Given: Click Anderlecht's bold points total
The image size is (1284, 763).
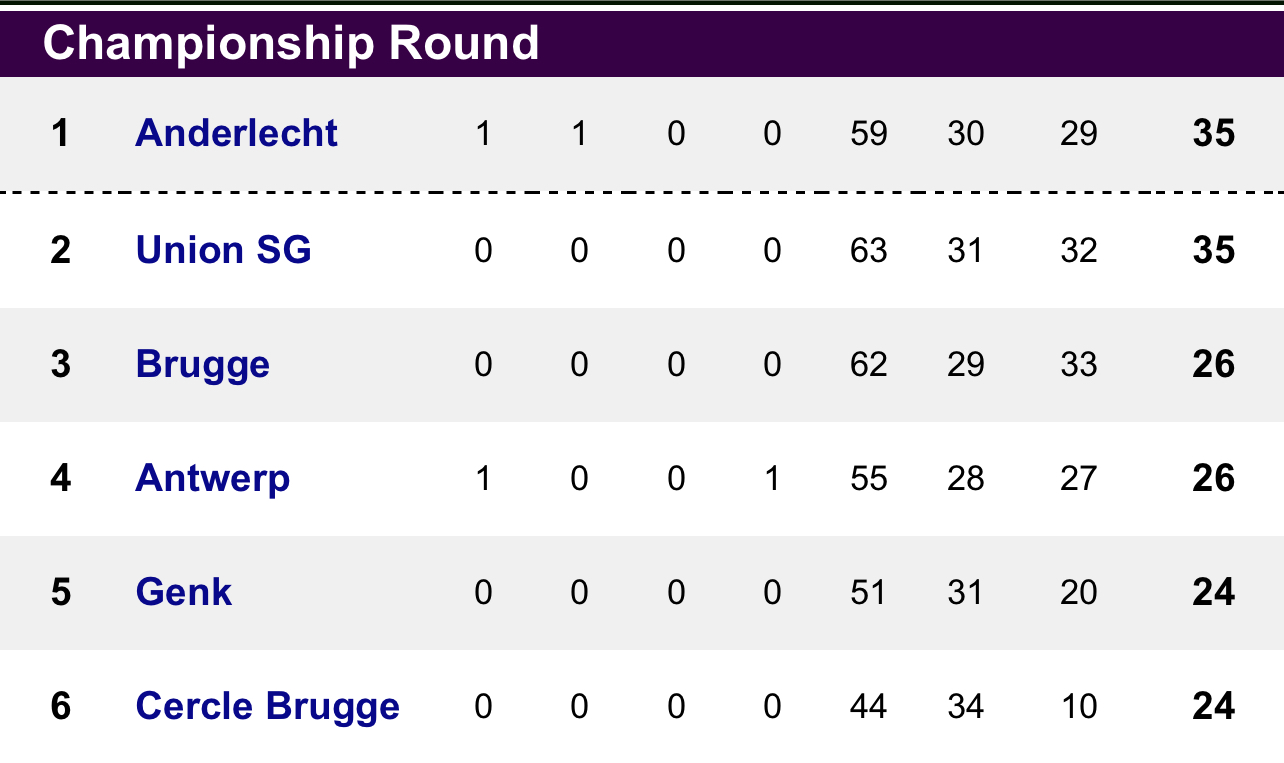Looking at the screenshot, I should 1214,133.
